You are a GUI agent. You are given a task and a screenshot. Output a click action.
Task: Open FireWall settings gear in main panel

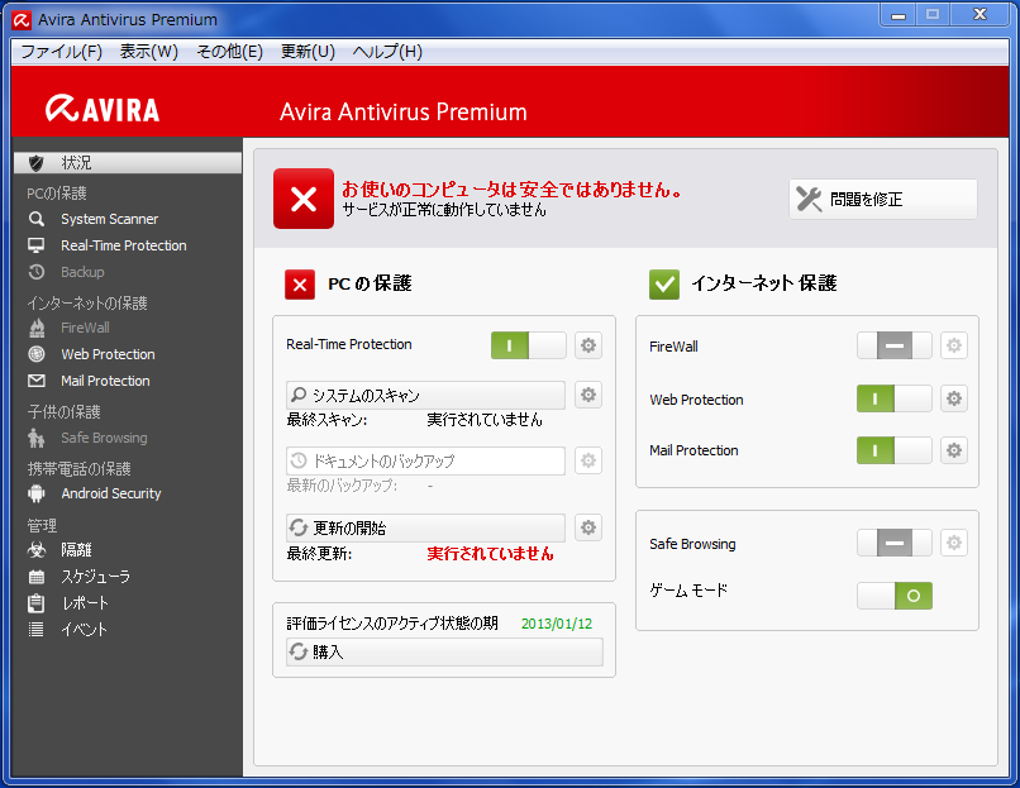pyautogui.click(x=954, y=346)
